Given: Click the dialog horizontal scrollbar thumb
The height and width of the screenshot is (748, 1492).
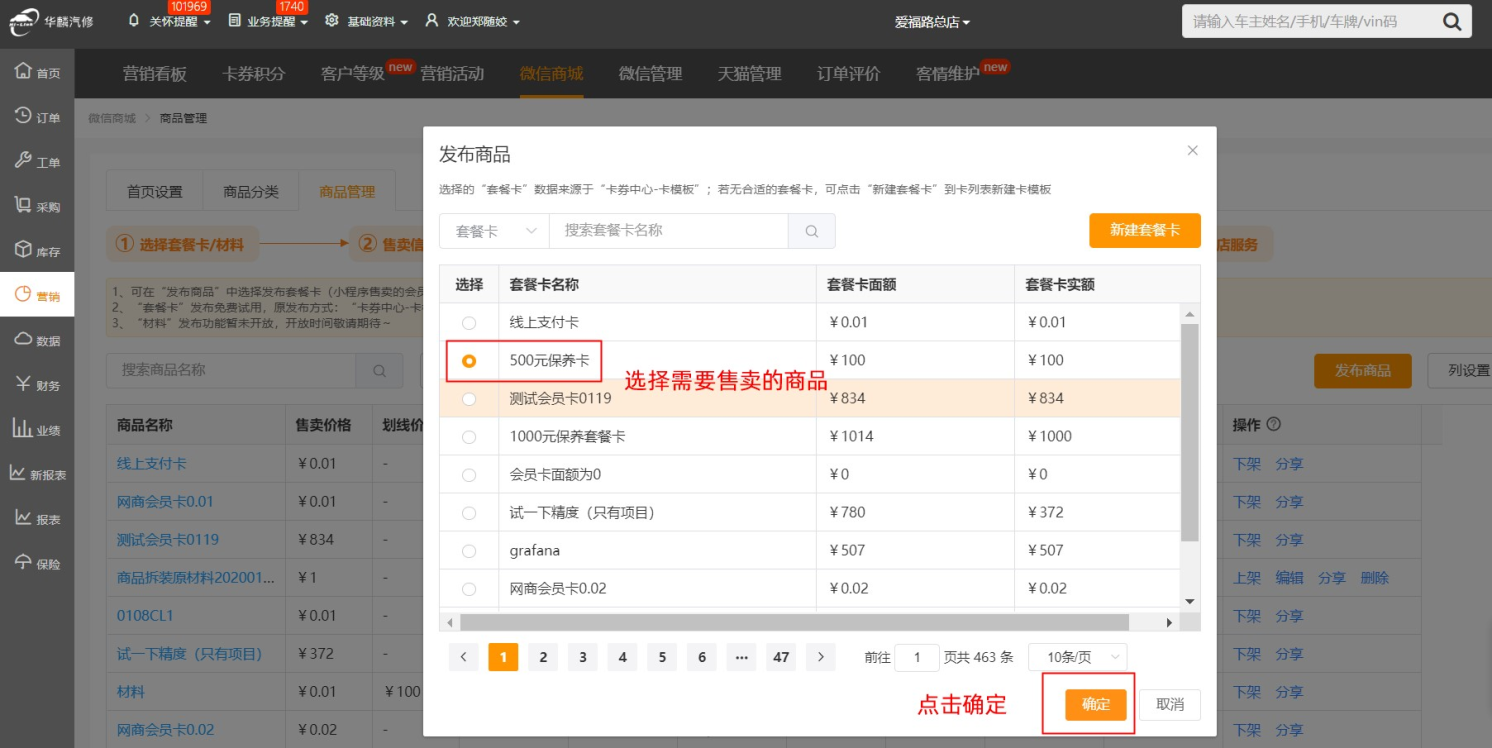Looking at the screenshot, I should click(x=795, y=622).
